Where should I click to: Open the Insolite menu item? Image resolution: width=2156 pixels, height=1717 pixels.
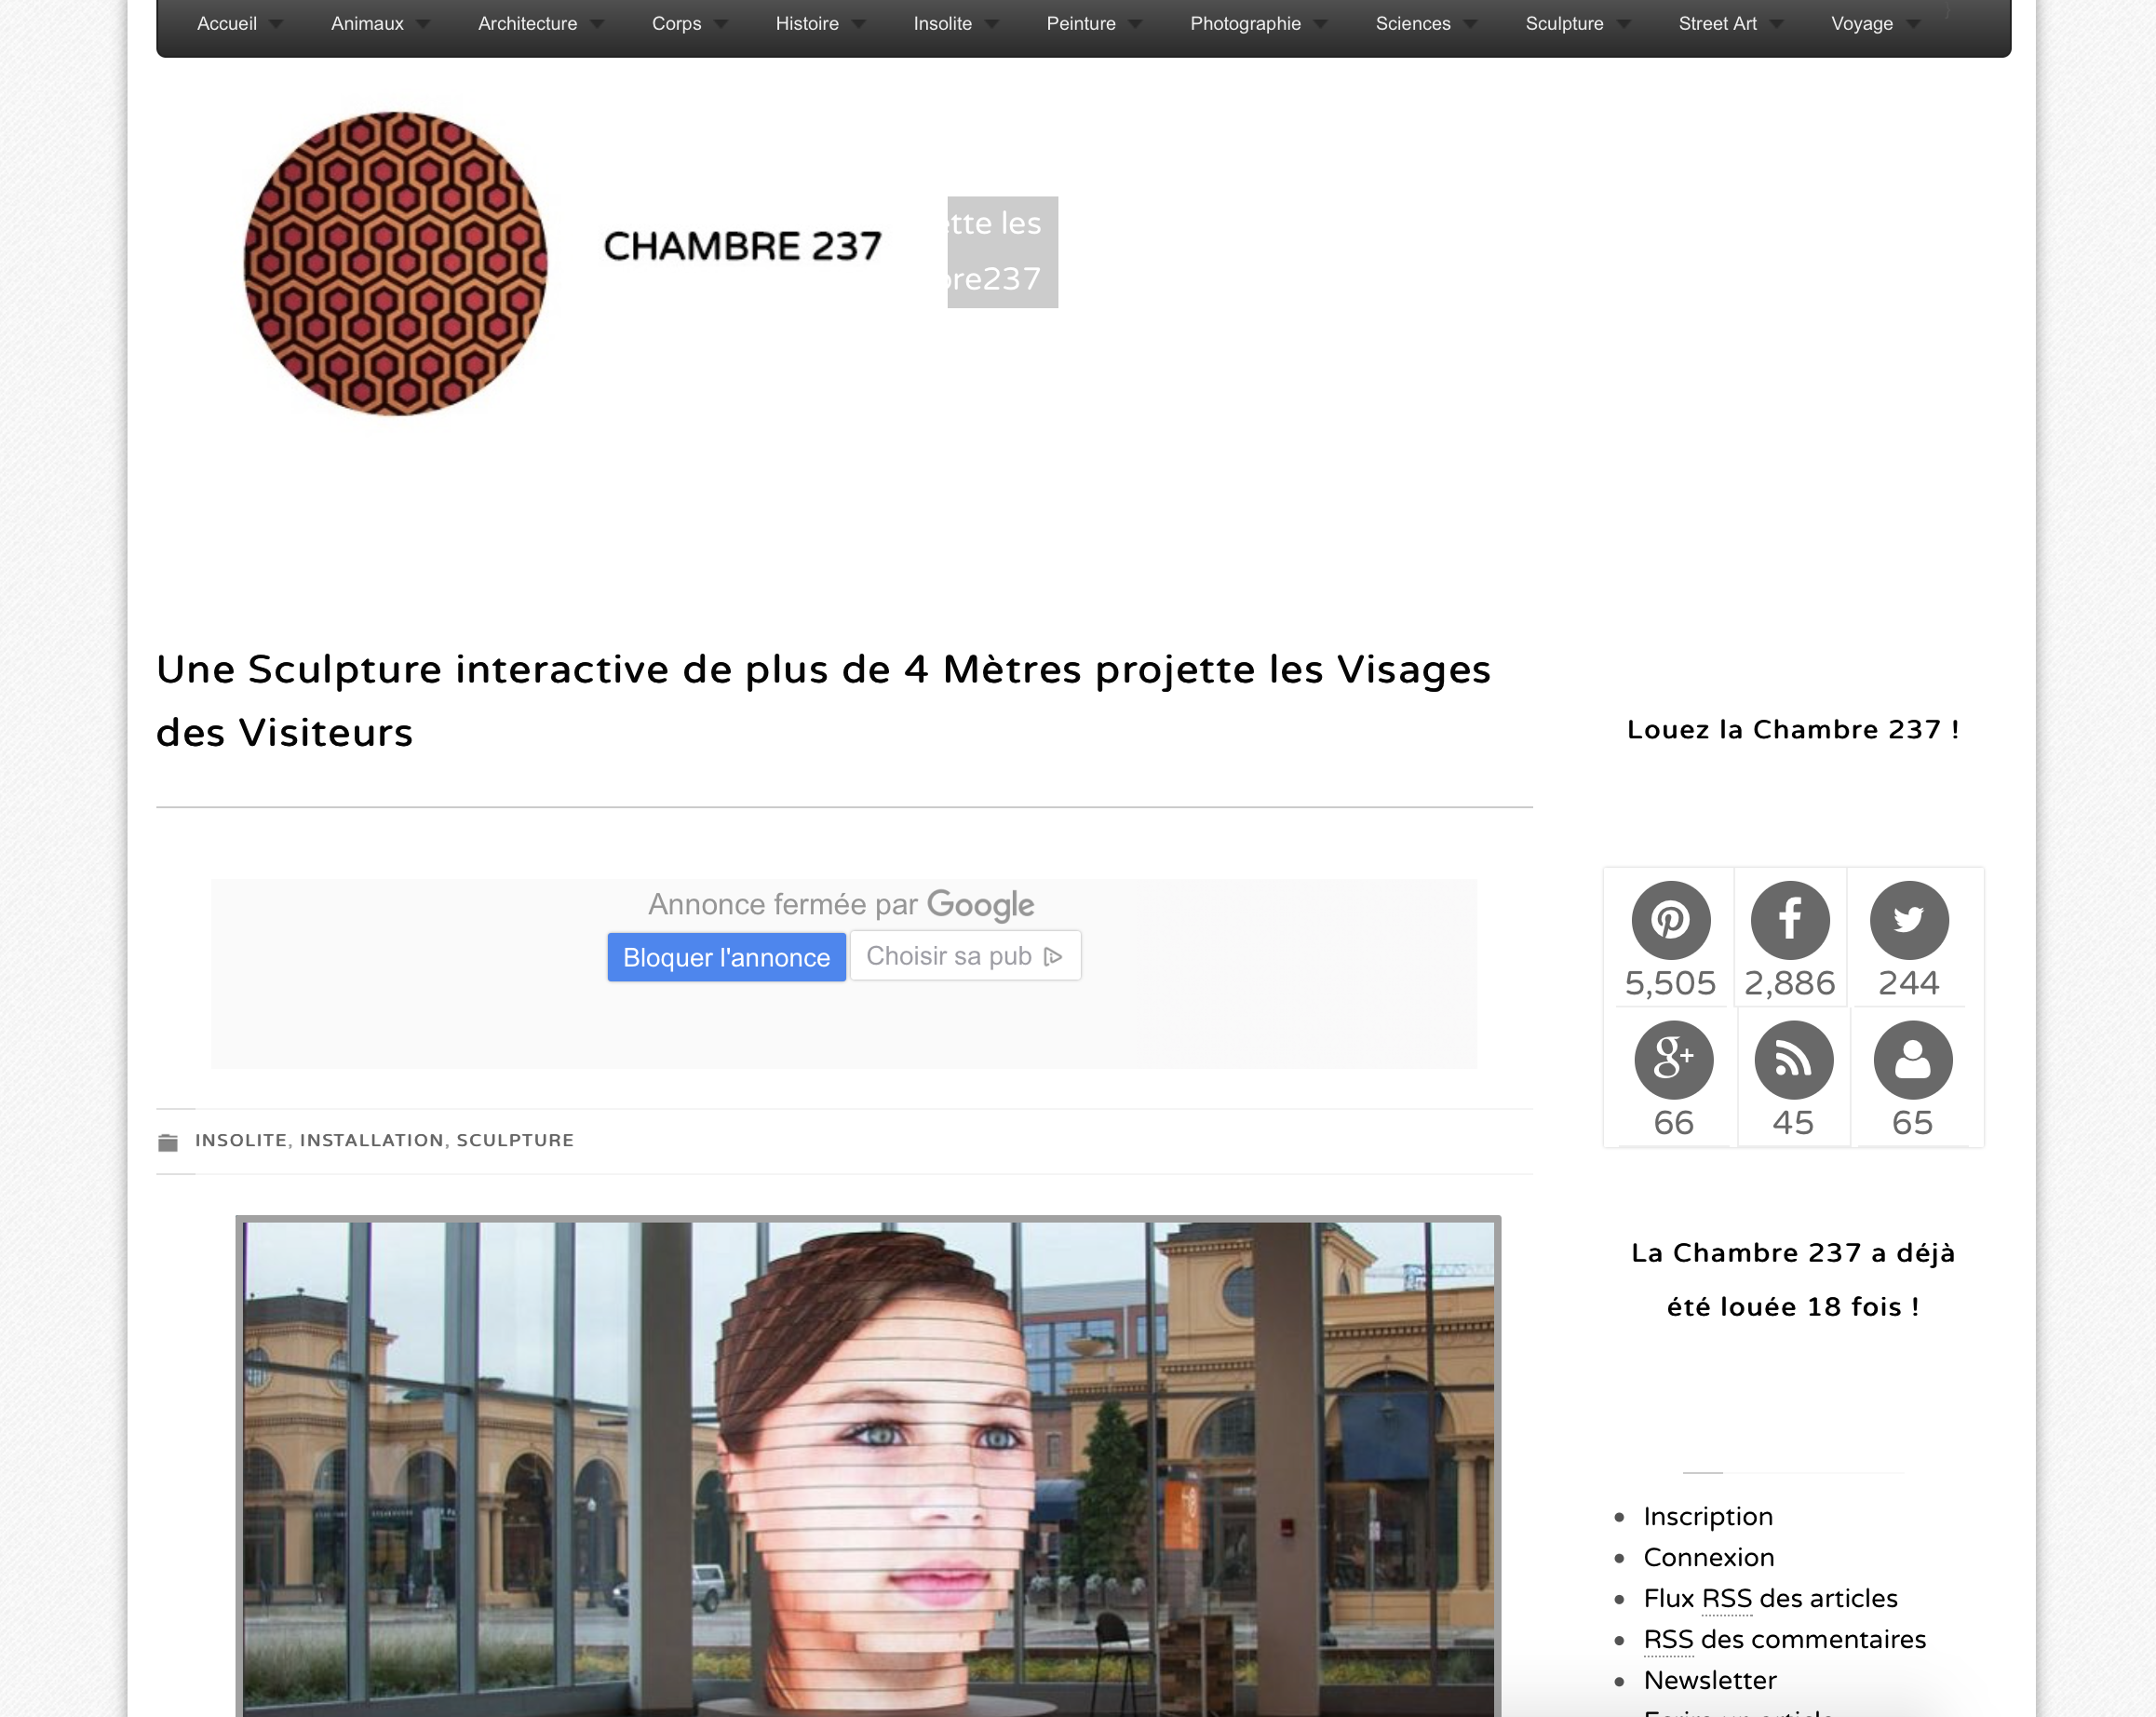942,23
